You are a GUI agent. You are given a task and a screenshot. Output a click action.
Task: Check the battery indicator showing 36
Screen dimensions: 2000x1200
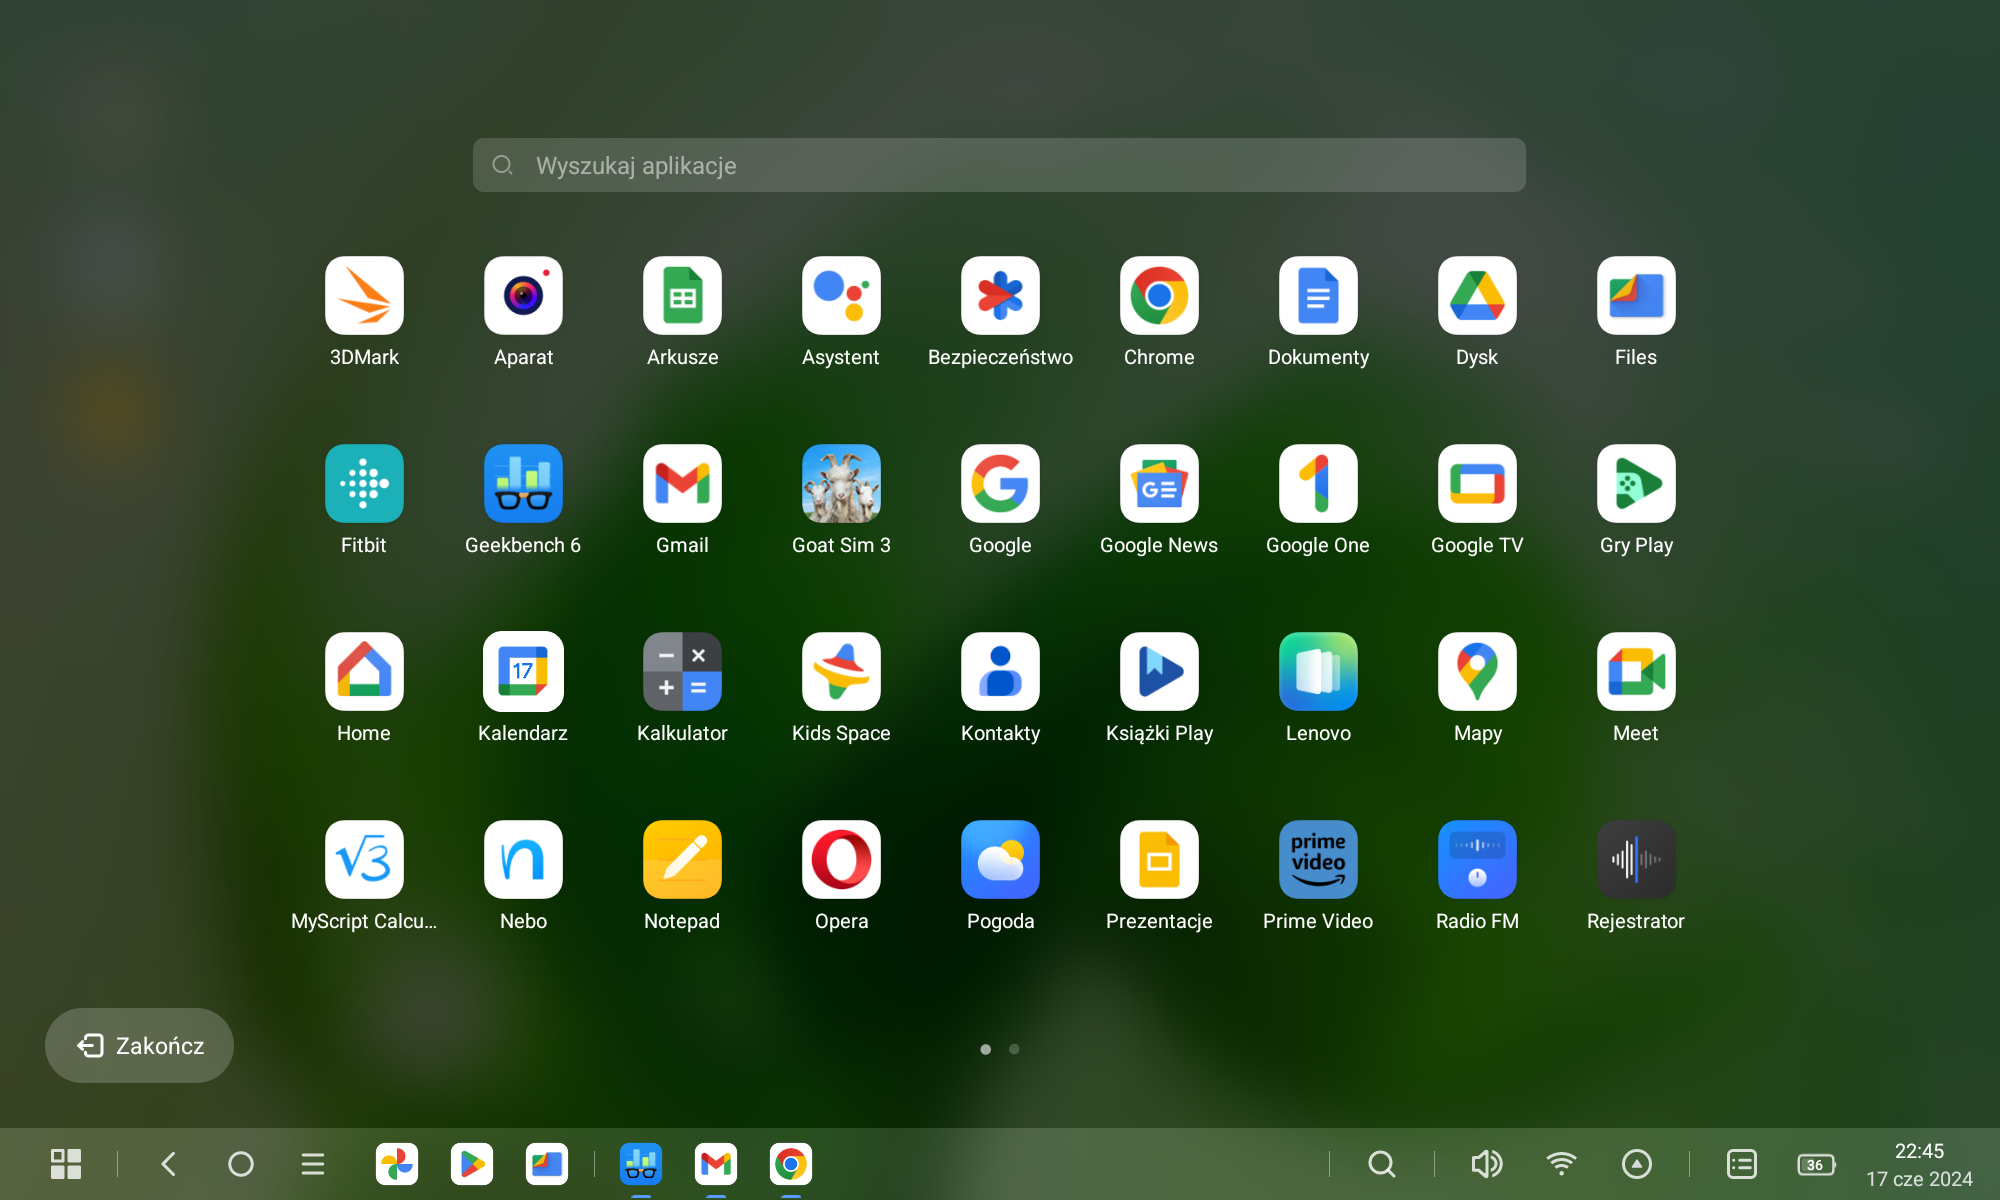1816,1164
